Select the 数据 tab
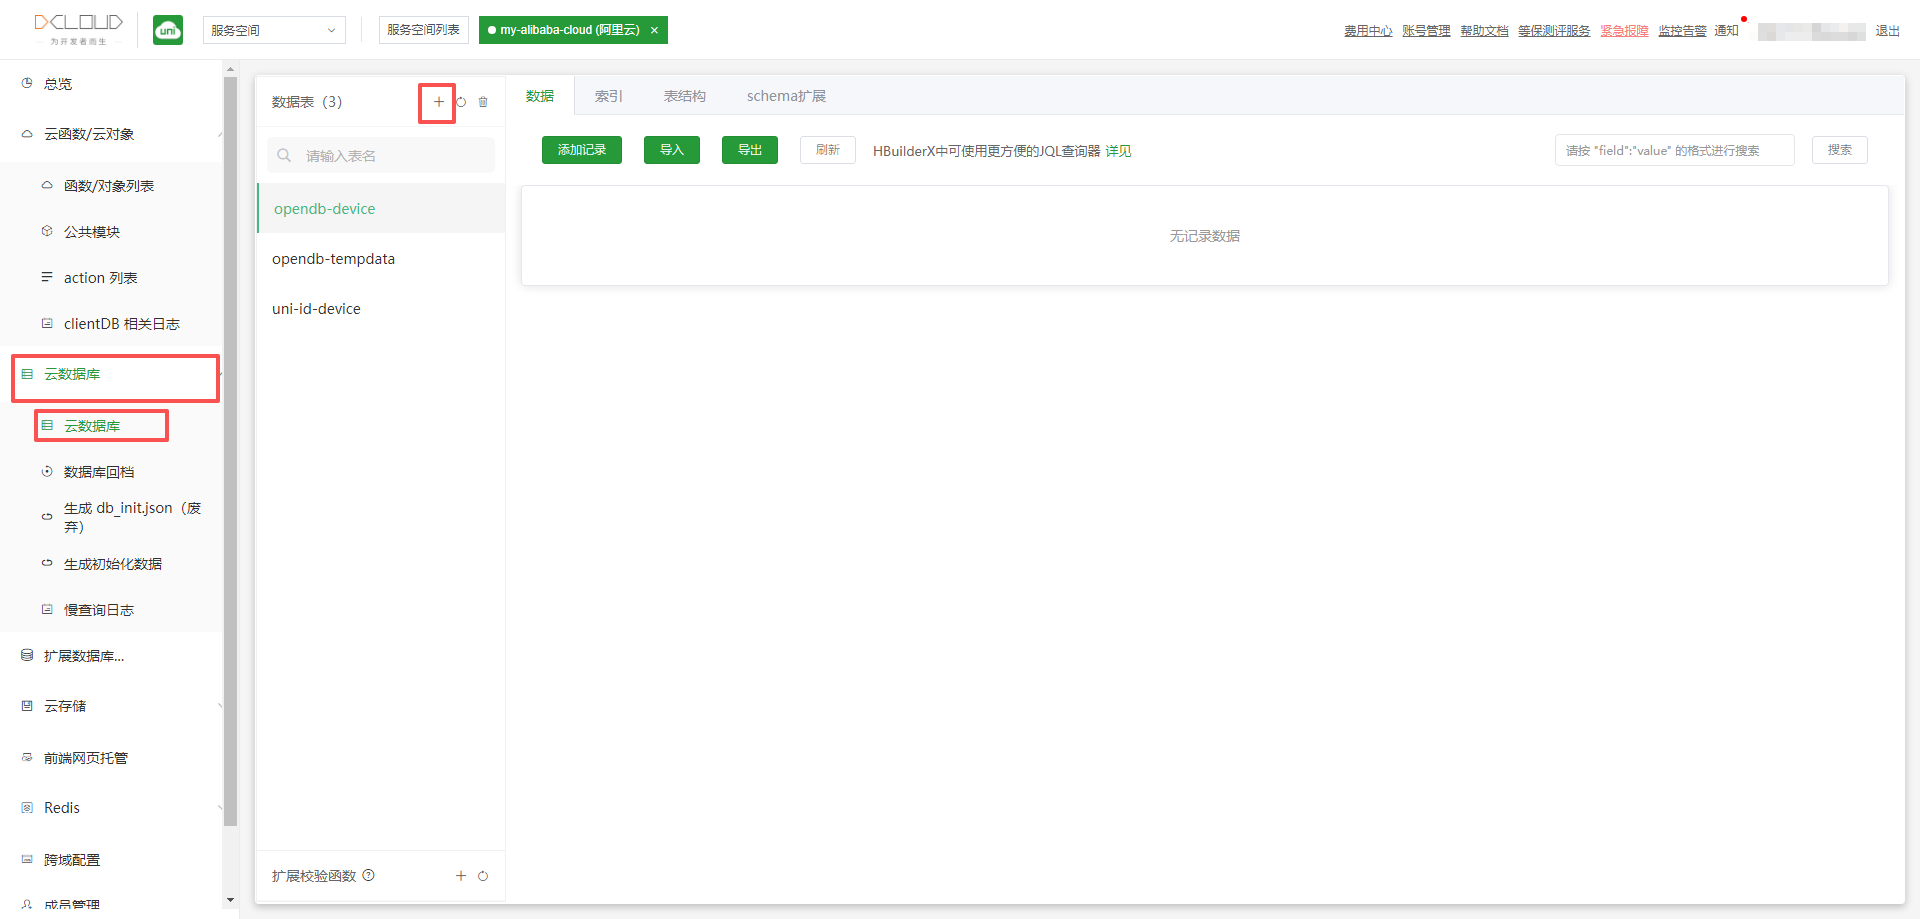Screen dimensions: 1920x919 [540, 96]
